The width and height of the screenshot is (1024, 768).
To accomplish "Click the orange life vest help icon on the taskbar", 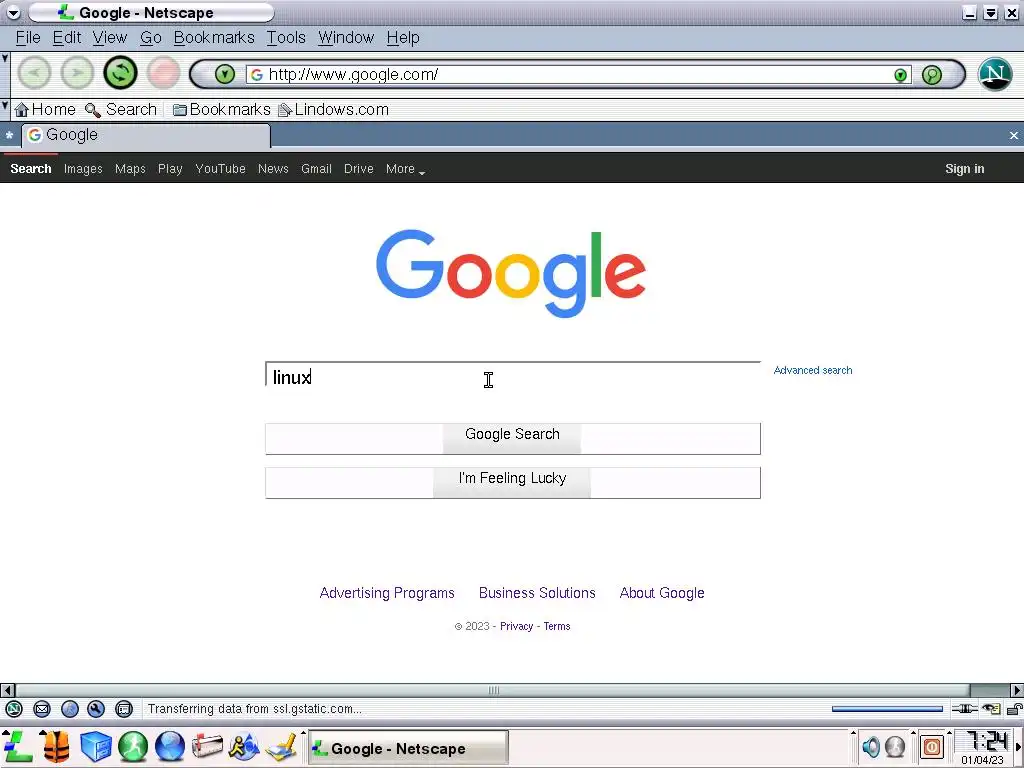I will click(57, 746).
